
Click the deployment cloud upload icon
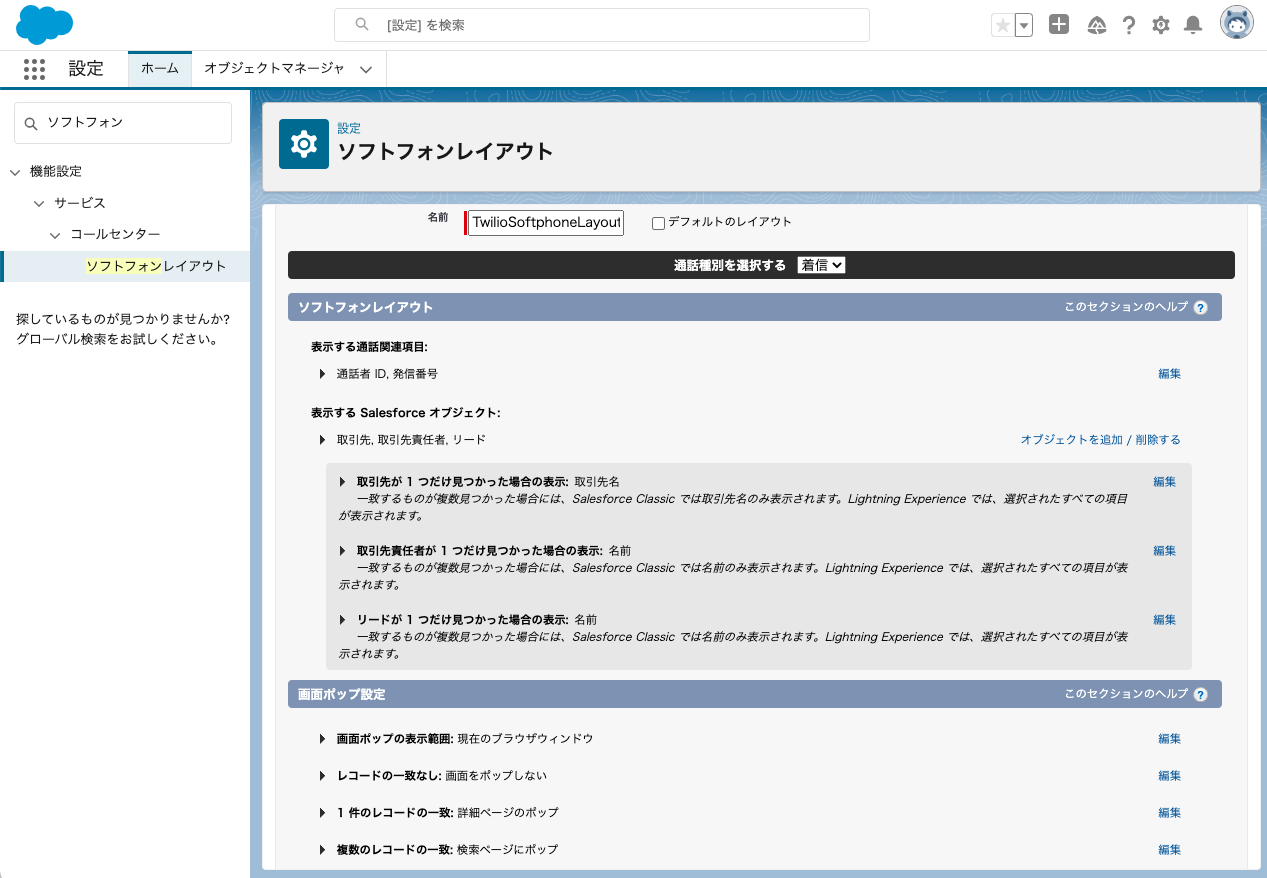1096,24
